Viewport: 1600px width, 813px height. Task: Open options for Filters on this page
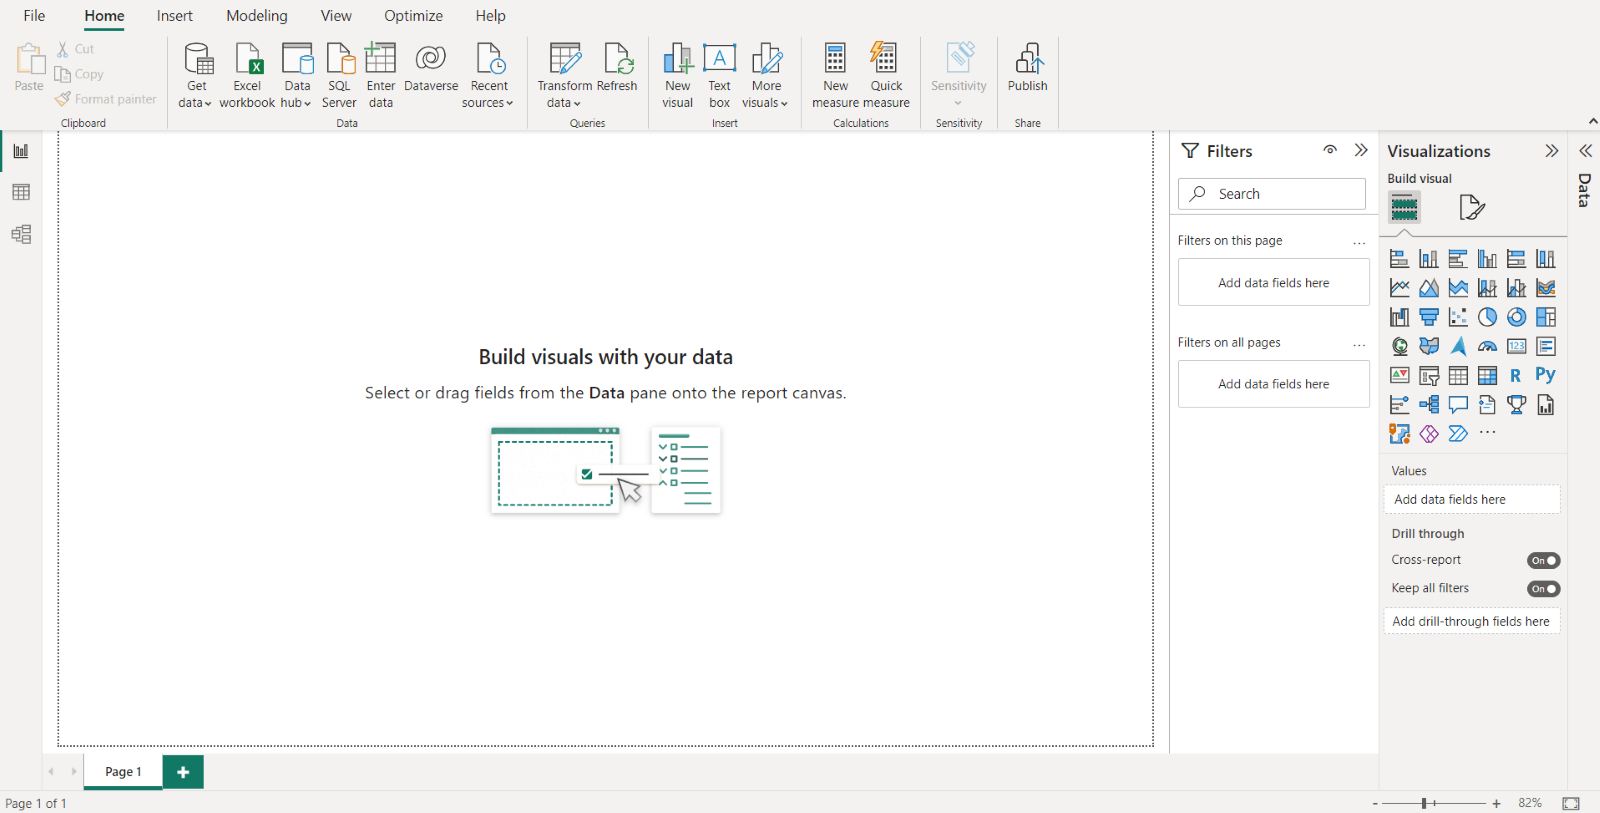point(1359,242)
